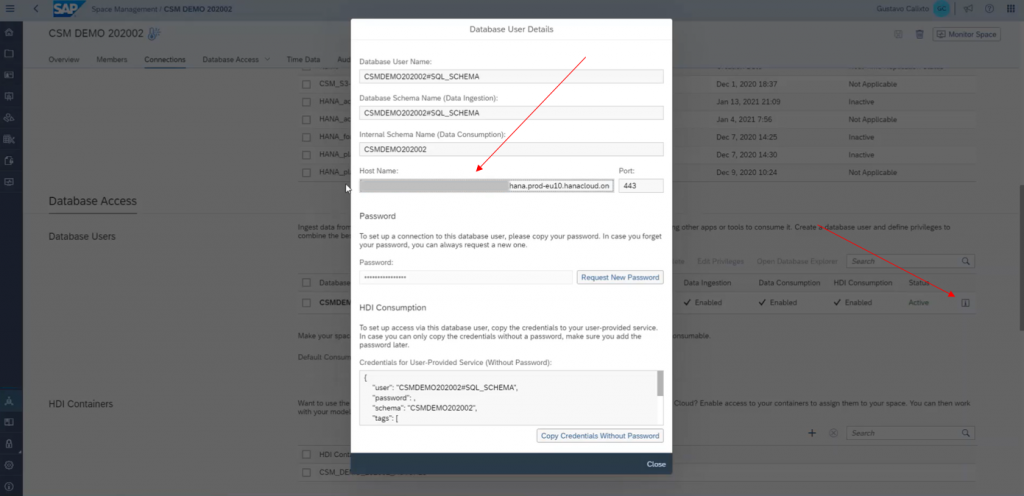This screenshot has width=1024, height=496.
Task: Click the Port field showing 443
Action: pyautogui.click(x=641, y=186)
